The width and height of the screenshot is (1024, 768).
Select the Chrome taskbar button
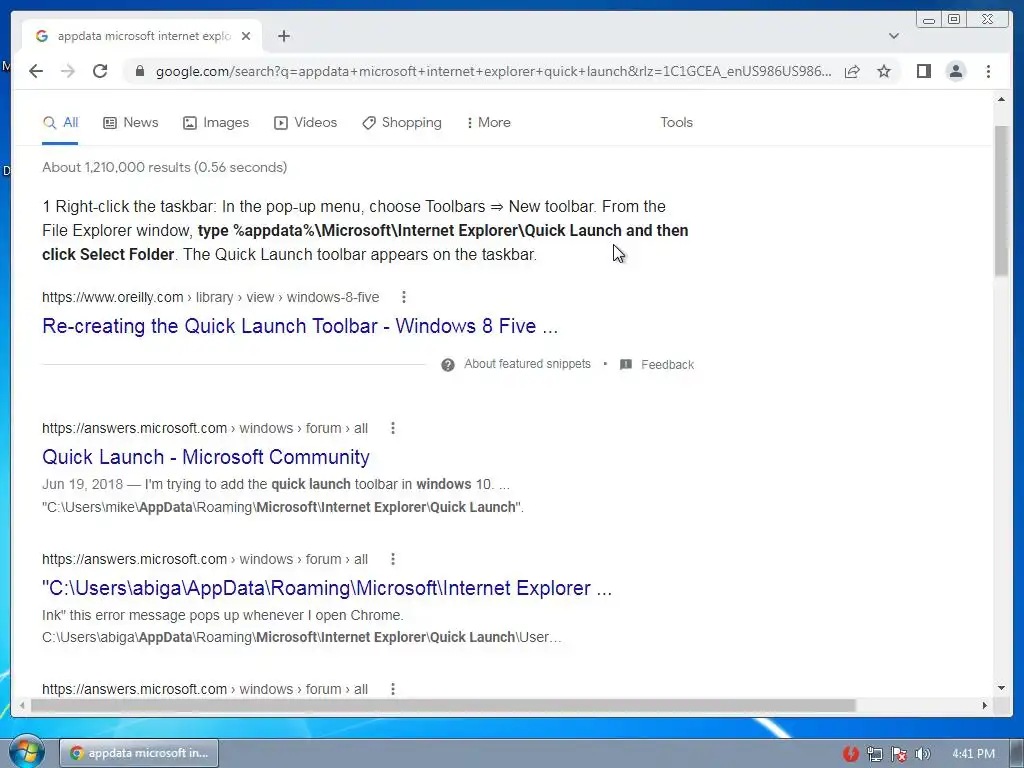pos(139,753)
